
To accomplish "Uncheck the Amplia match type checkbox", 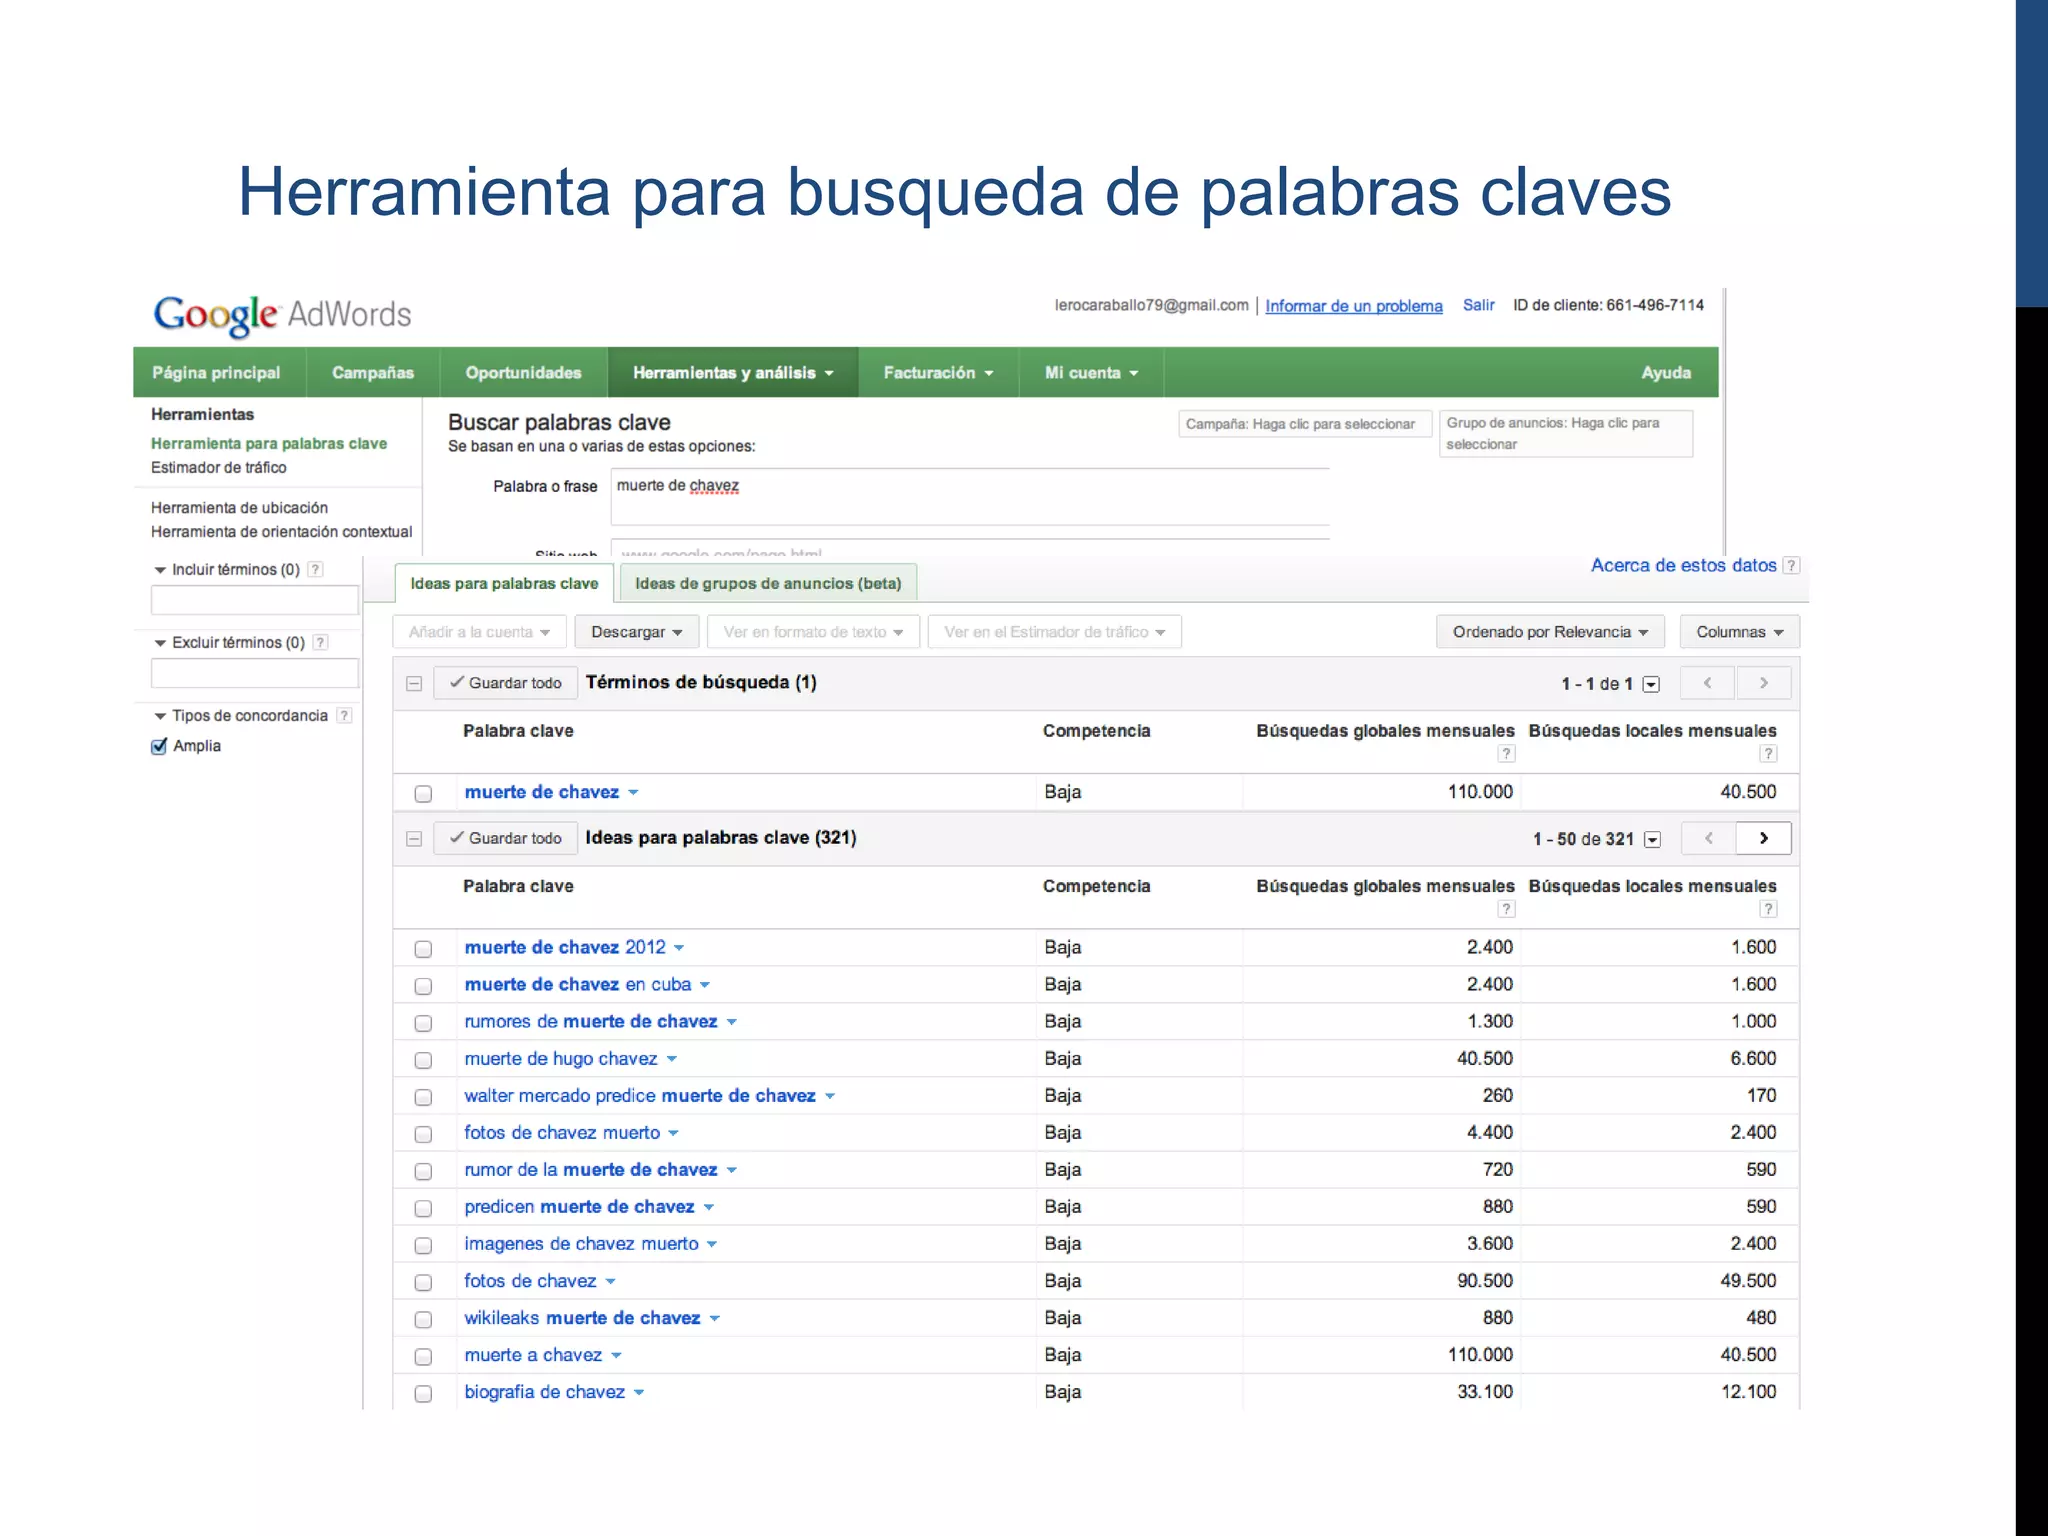I will [x=159, y=746].
